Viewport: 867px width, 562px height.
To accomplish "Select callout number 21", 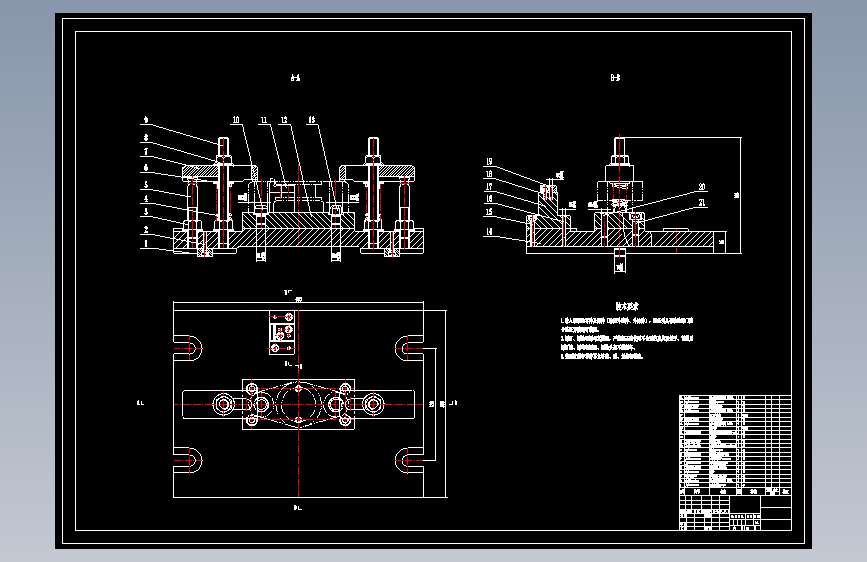I will [702, 203].
